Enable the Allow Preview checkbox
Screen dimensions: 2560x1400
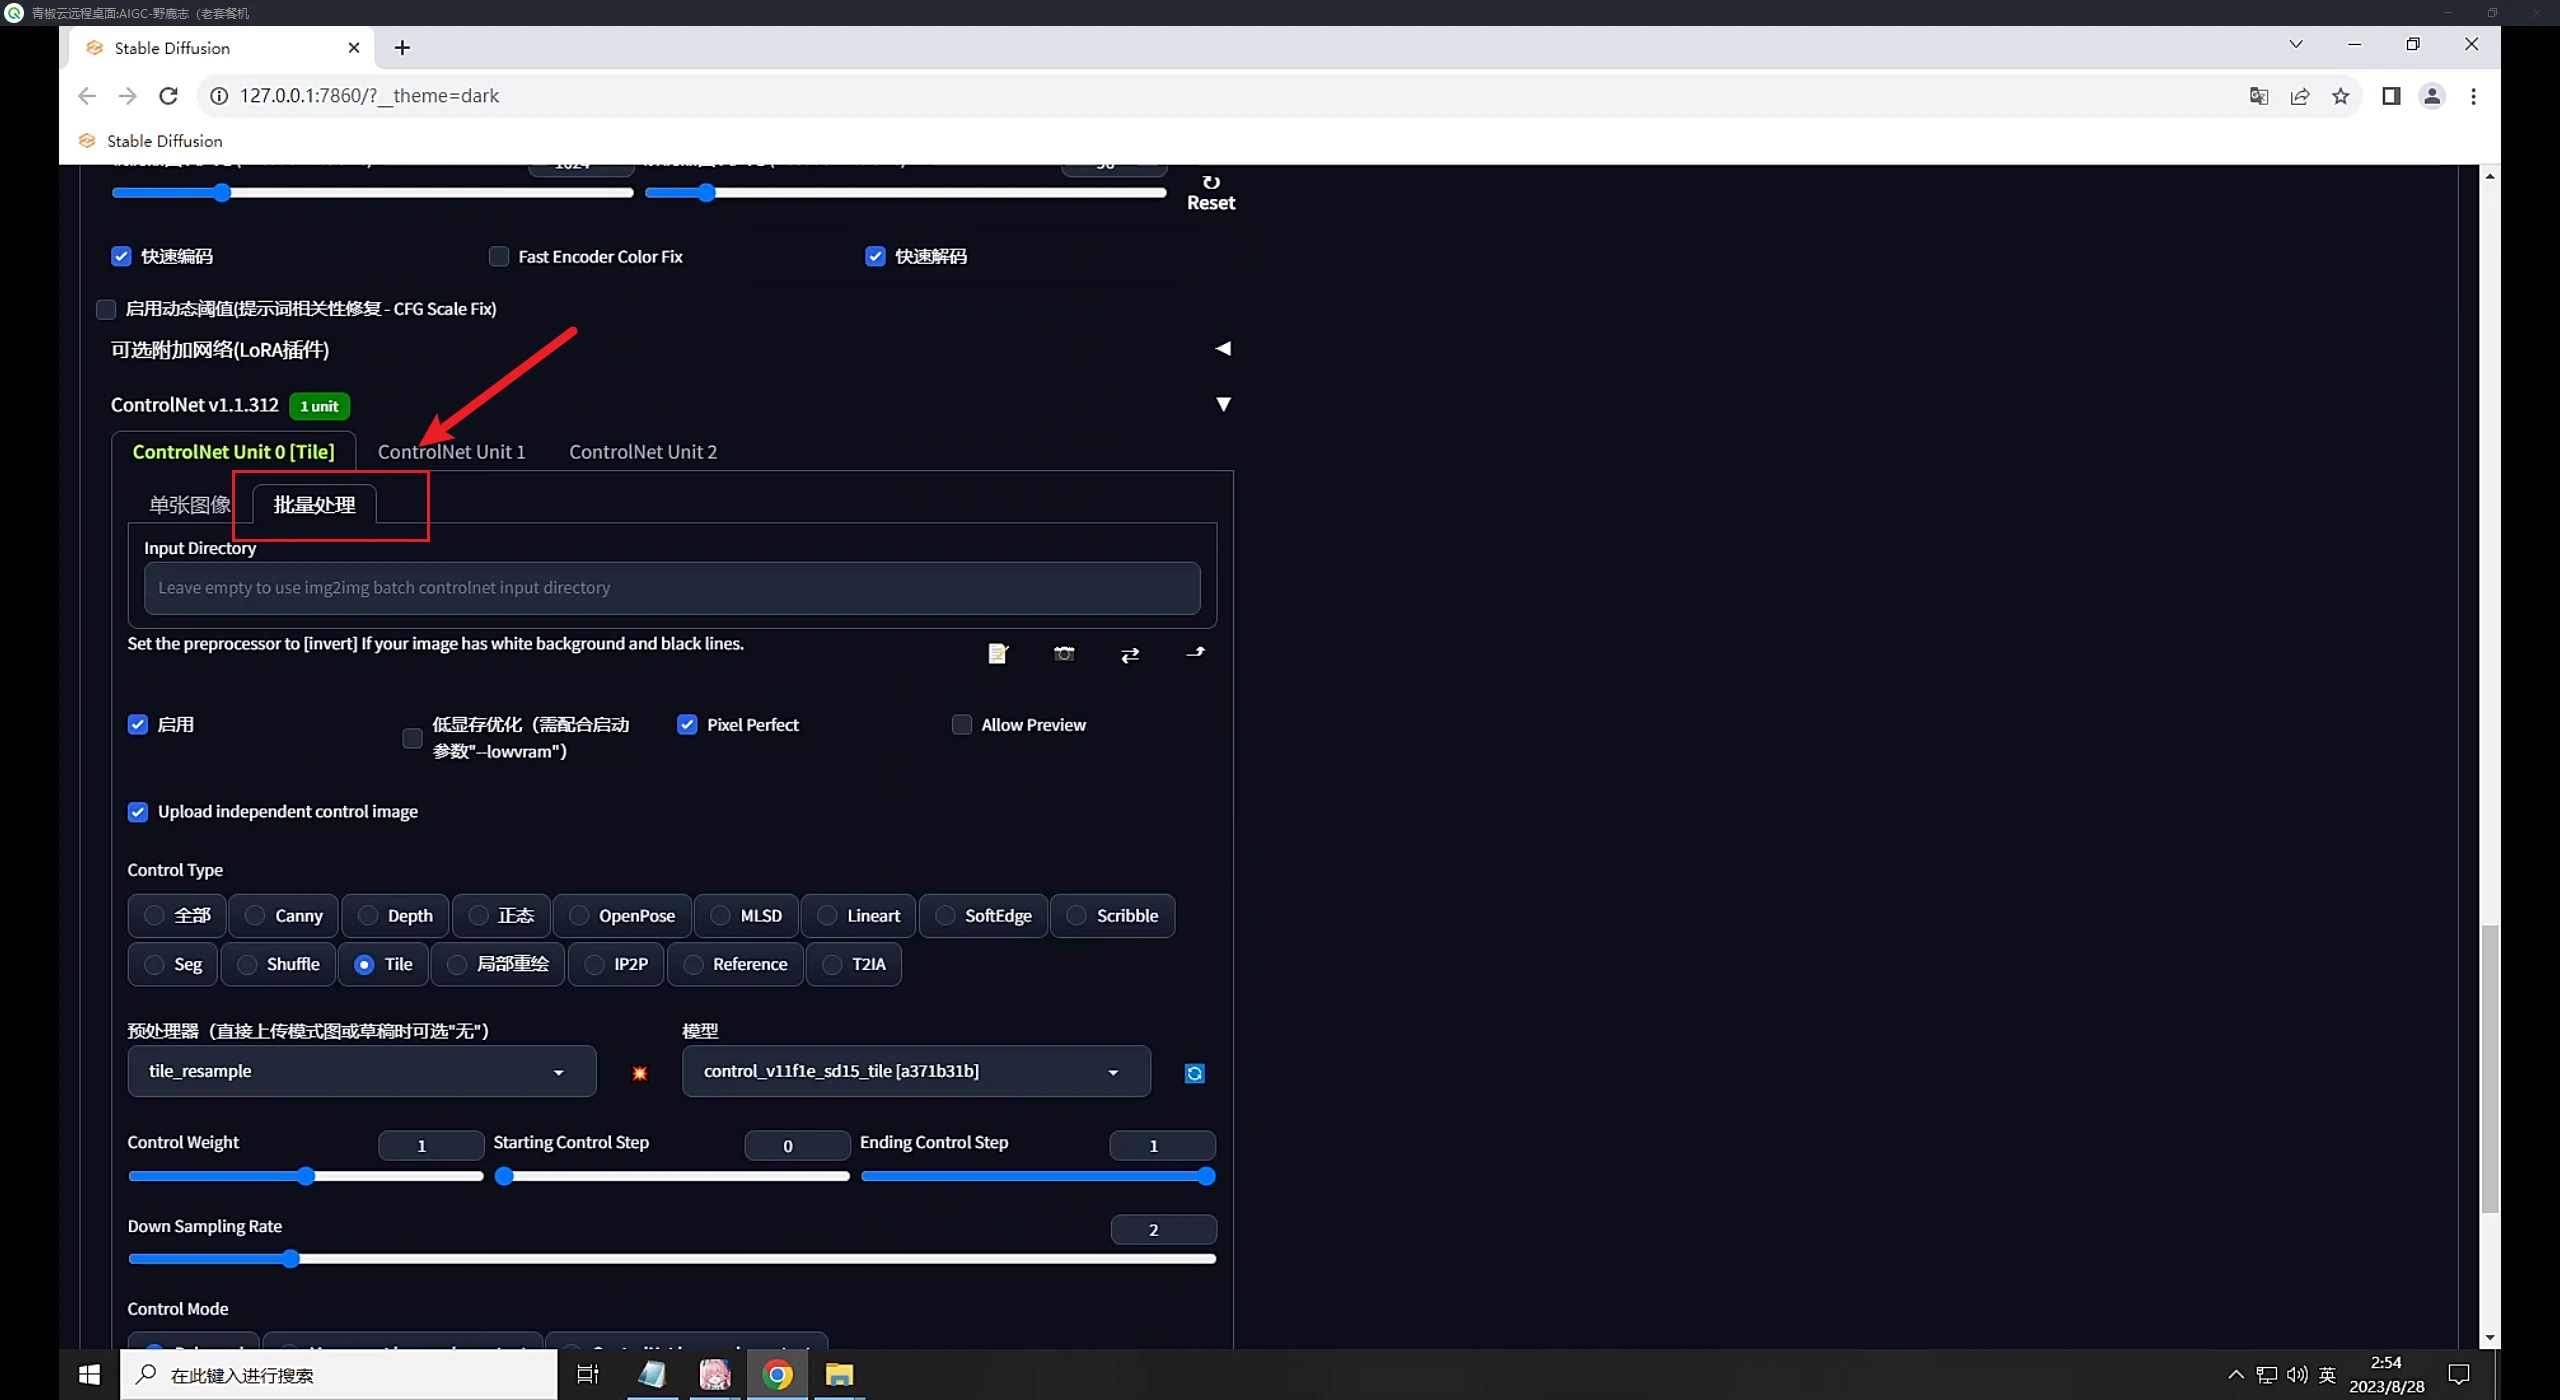point(961,724)
